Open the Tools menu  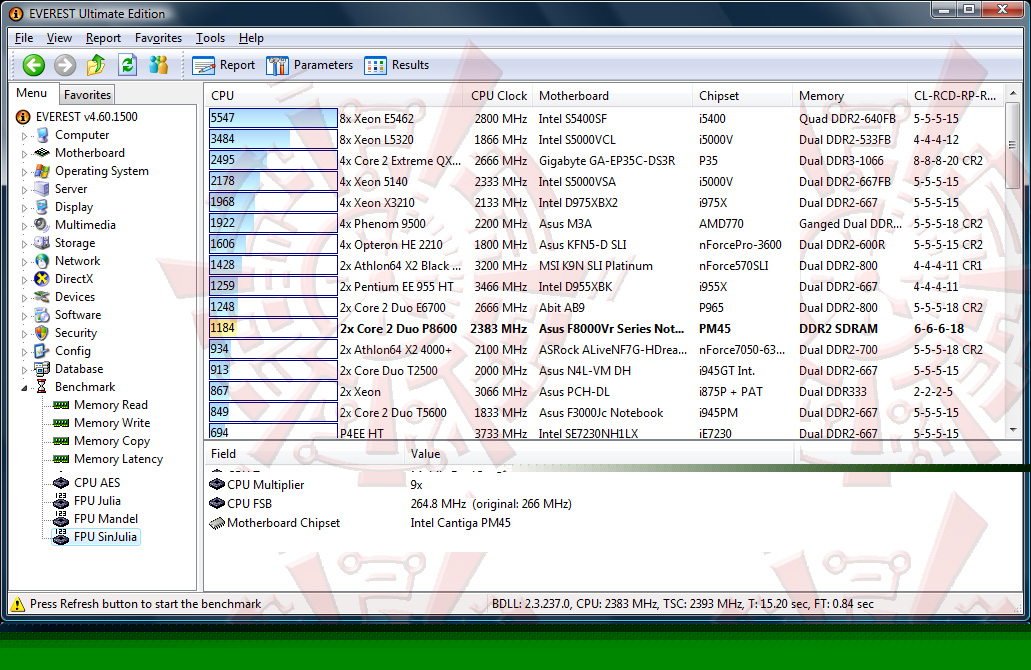(x=210, y=38)
